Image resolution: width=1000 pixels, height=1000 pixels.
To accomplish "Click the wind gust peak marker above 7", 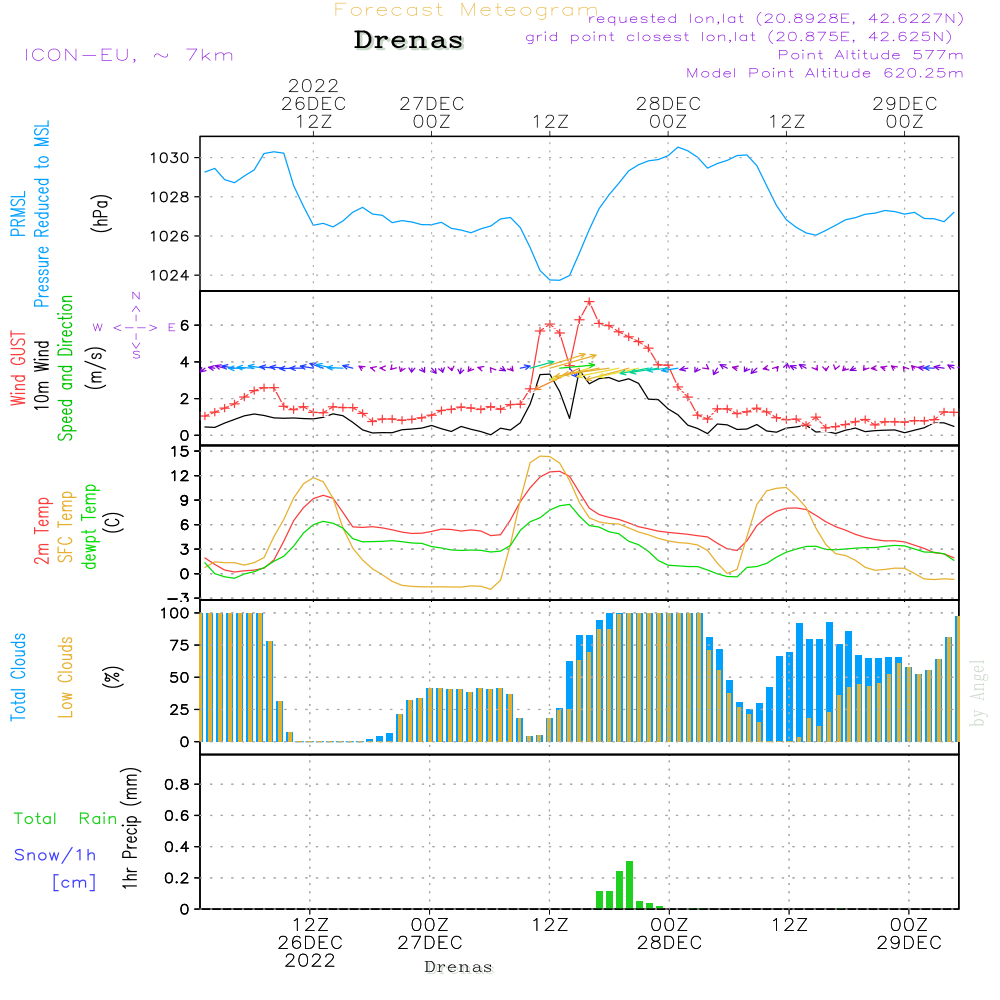I will (x=589, y=302).
